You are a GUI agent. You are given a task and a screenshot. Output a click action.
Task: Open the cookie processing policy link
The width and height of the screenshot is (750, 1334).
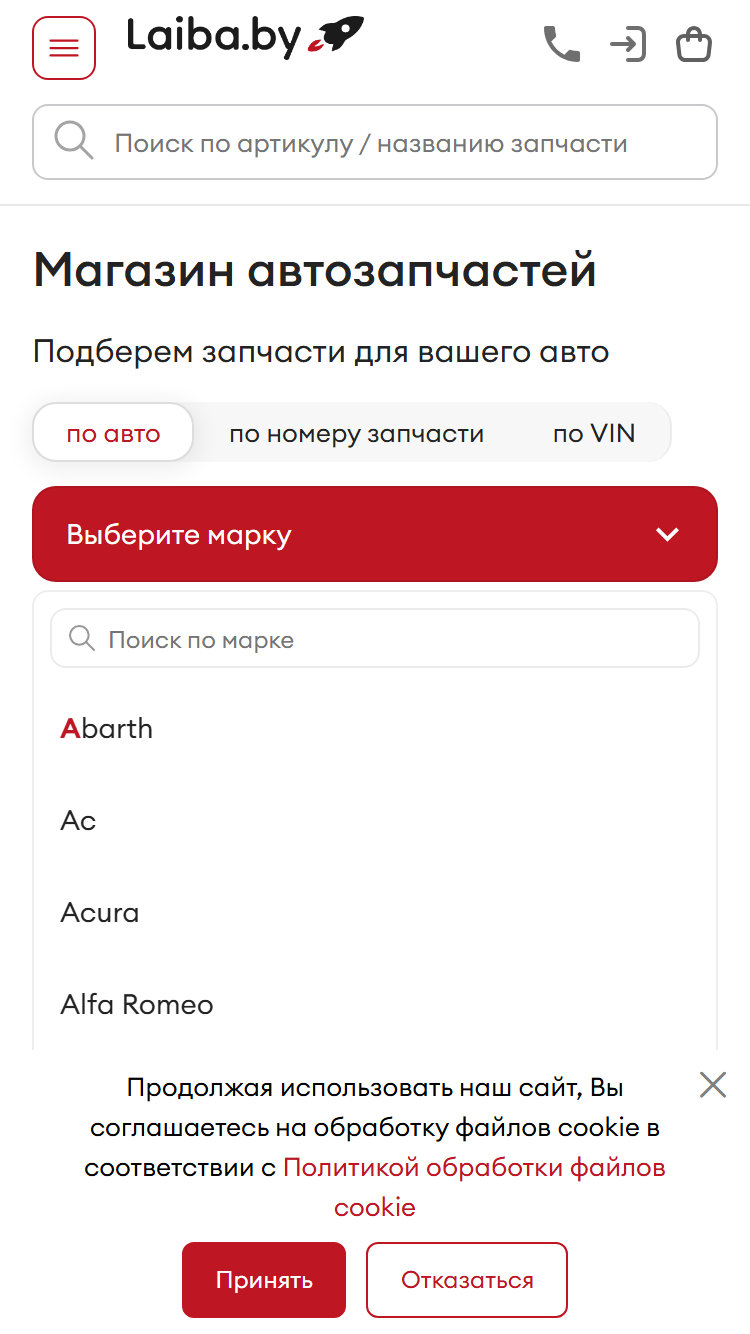475,1187
